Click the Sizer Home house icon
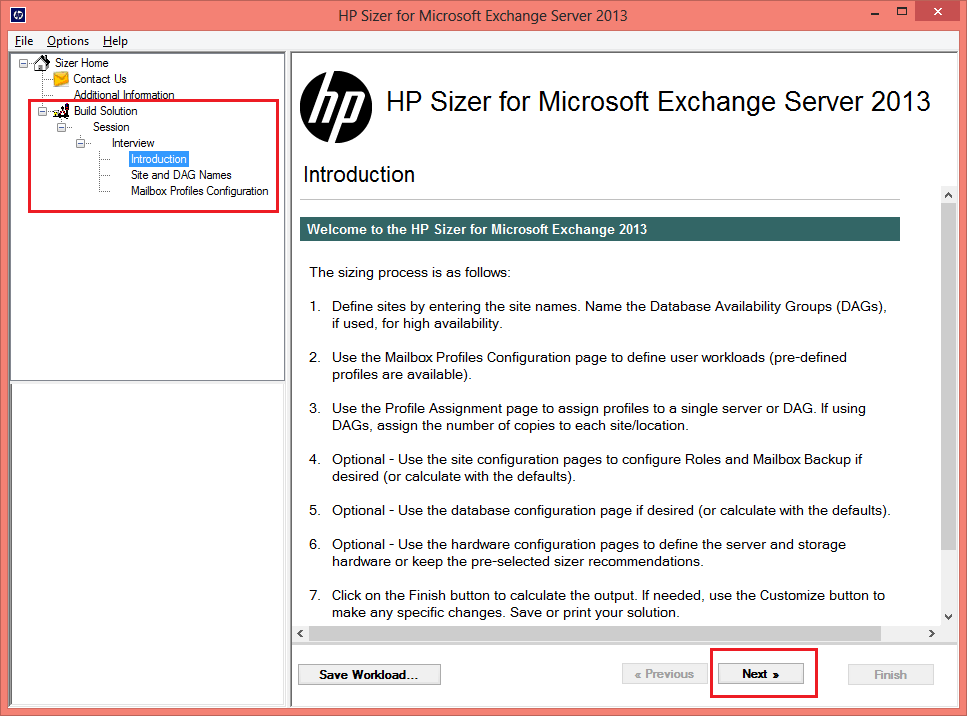Image resolution: width=967 pixels, height=716 pixels. pyautogui.click(x=41, y=63)
